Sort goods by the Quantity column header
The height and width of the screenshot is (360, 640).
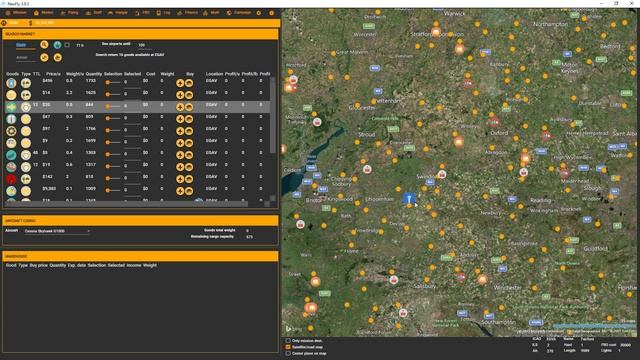pyautogui.click(x=94, y=74)
